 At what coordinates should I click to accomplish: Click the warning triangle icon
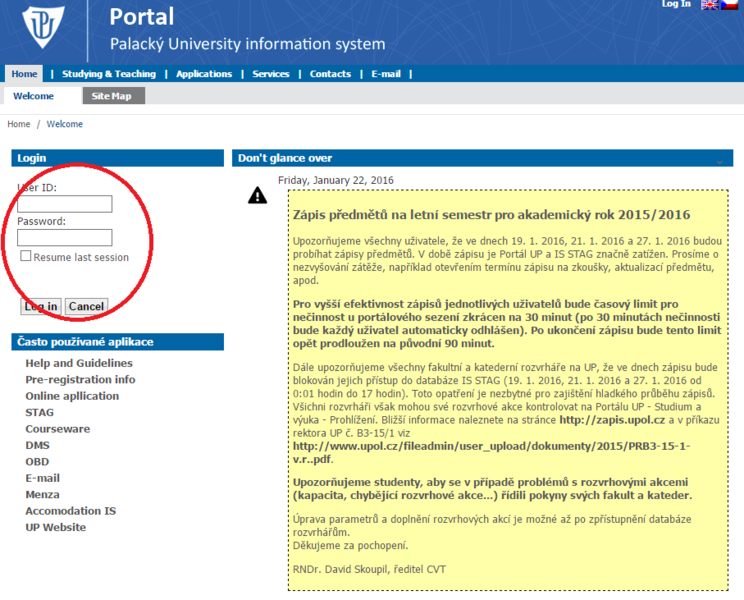[258, 195]
